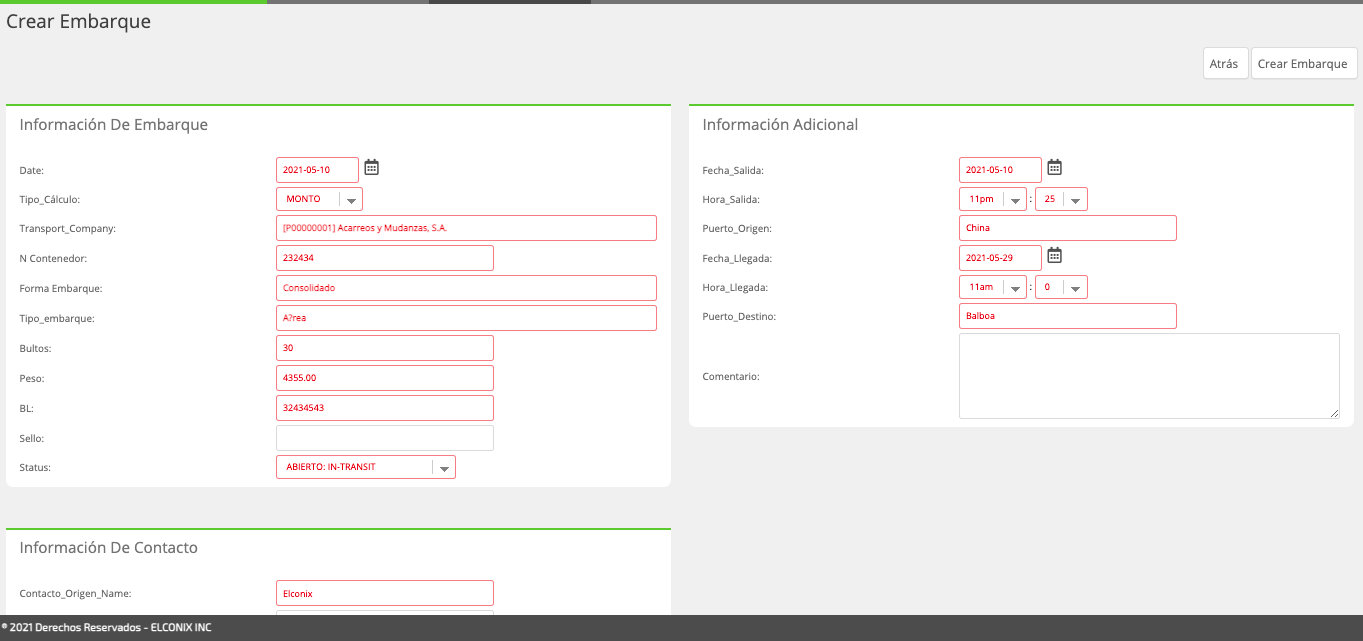Click the Información Adicional heading

click(780, 125)
